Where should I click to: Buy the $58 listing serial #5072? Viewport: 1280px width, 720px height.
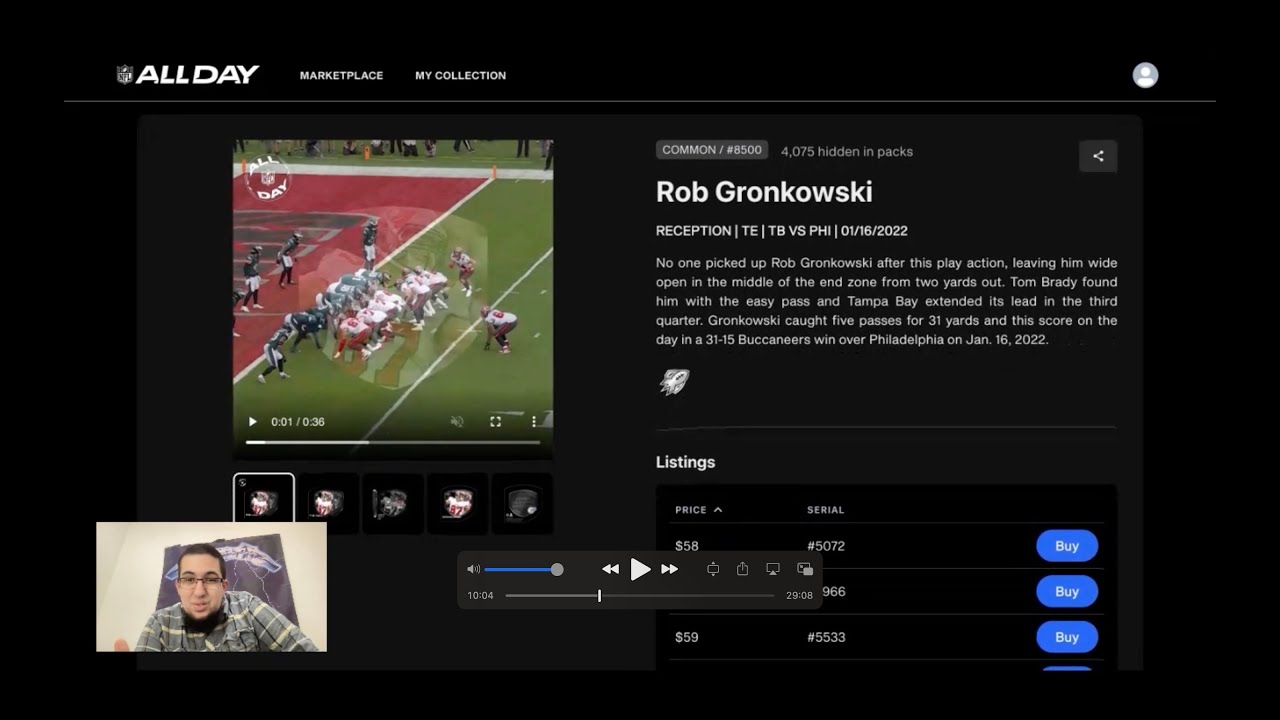click(x=1067, y=546)
